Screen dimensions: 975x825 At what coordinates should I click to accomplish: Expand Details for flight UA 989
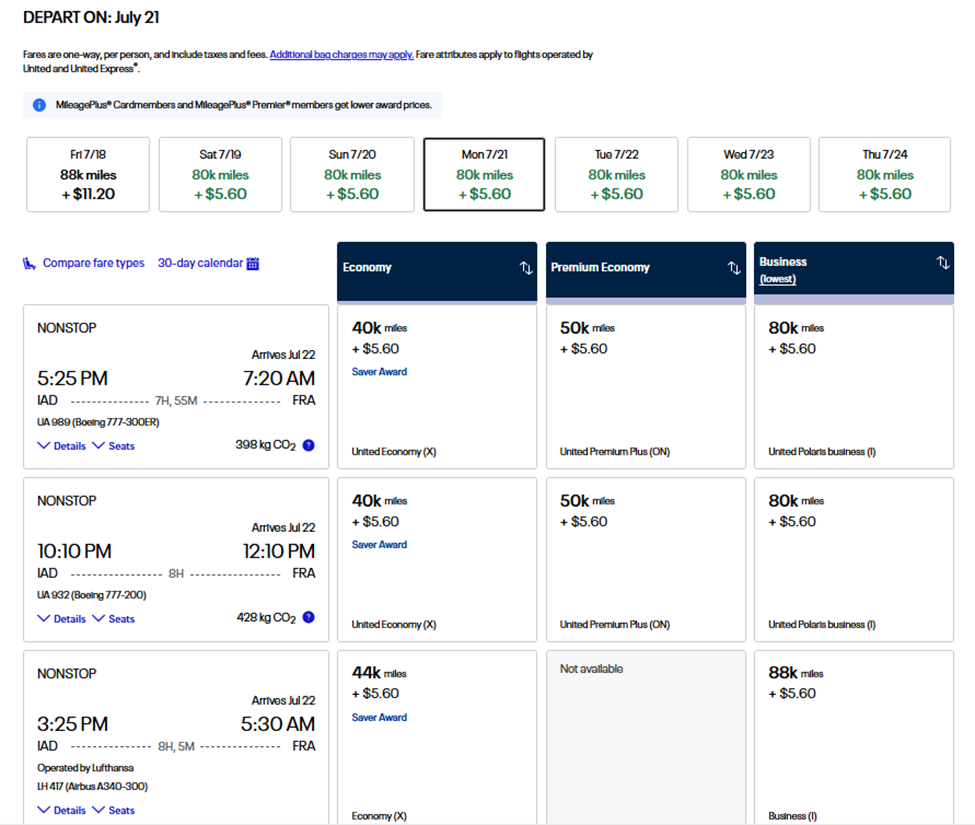[x=62, y=446]
